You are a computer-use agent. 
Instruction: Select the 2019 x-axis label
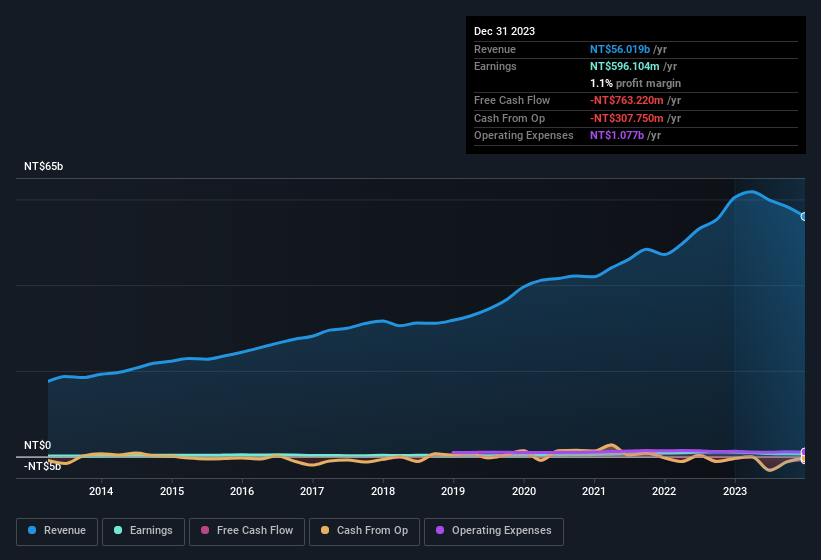453,491
